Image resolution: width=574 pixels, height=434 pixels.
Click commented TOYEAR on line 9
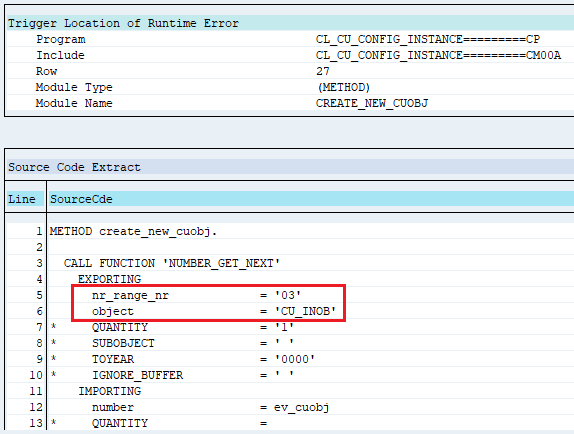point(113,359)
